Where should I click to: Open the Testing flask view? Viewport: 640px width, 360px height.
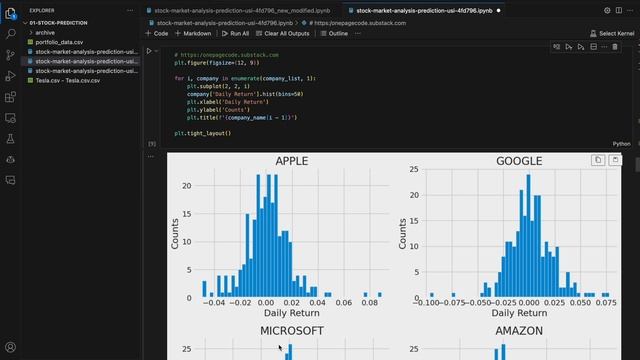pyautogui.click(x=11, y=139)
